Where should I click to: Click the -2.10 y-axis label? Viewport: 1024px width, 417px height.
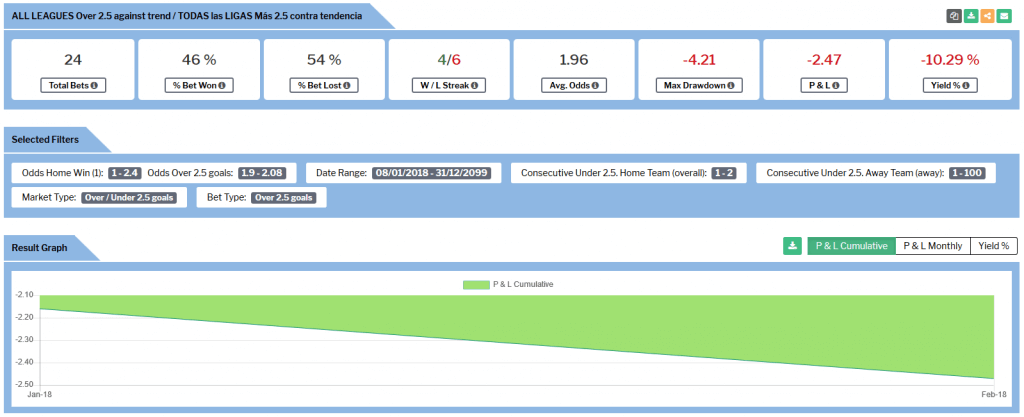point(24,295)
